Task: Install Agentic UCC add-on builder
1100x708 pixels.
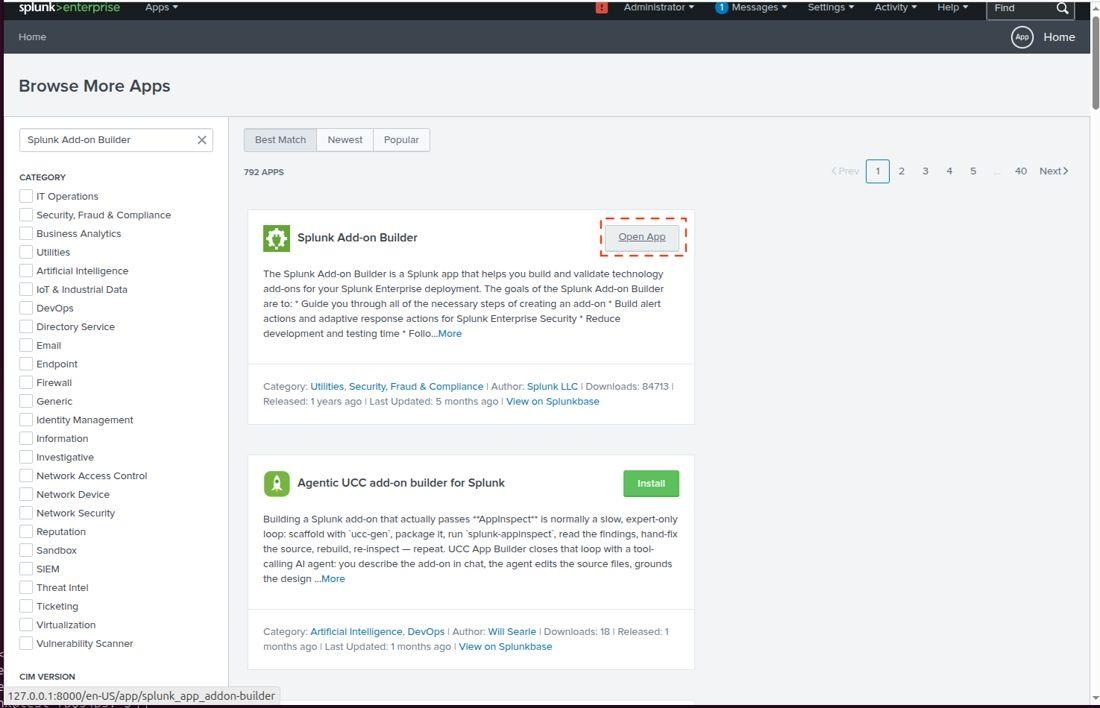Action: pos(651,483)
